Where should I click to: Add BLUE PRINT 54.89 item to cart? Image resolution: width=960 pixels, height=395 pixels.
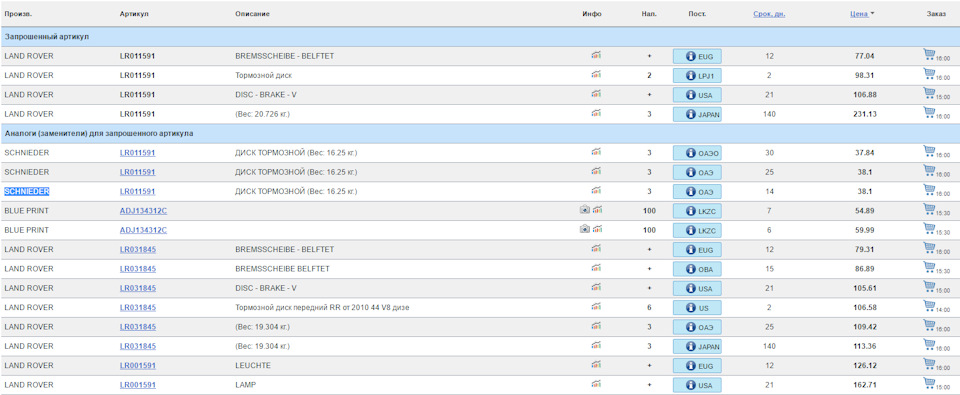[x=929, y=210]
